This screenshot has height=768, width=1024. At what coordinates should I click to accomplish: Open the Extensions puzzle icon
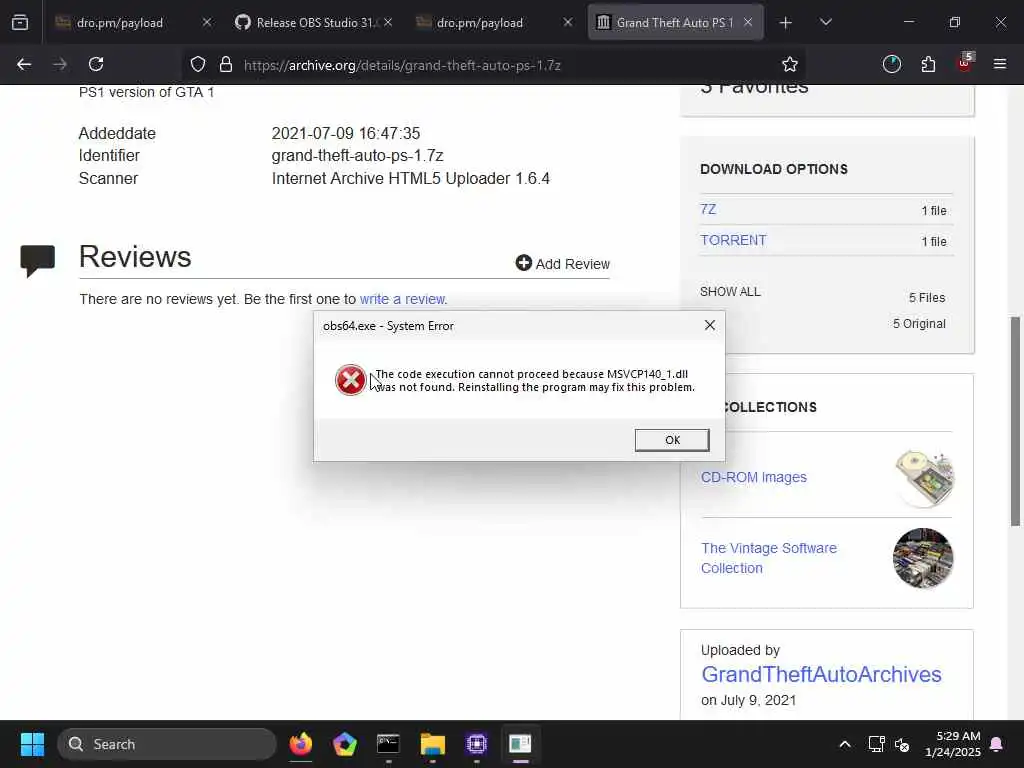click(928, 64)
